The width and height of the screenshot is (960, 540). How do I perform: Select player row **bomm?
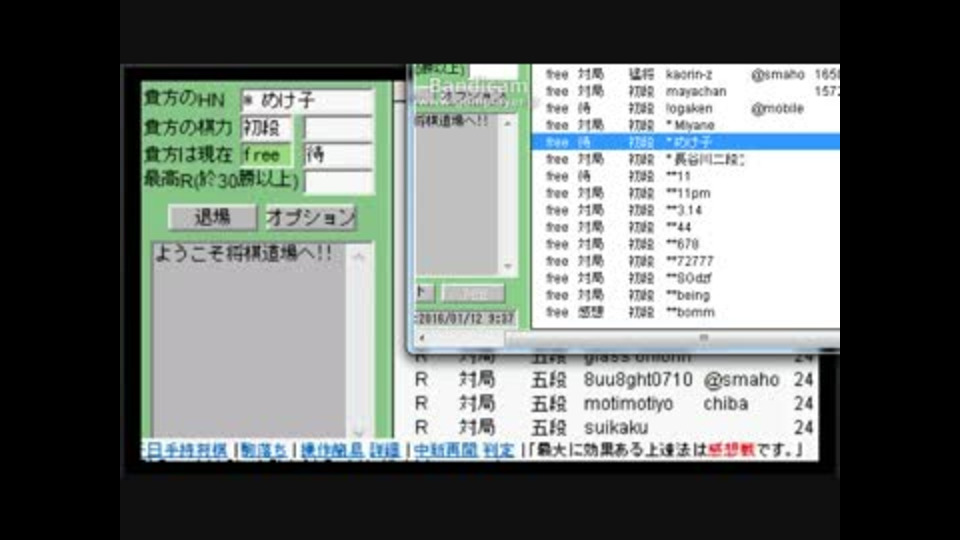(x=686, y=312)
